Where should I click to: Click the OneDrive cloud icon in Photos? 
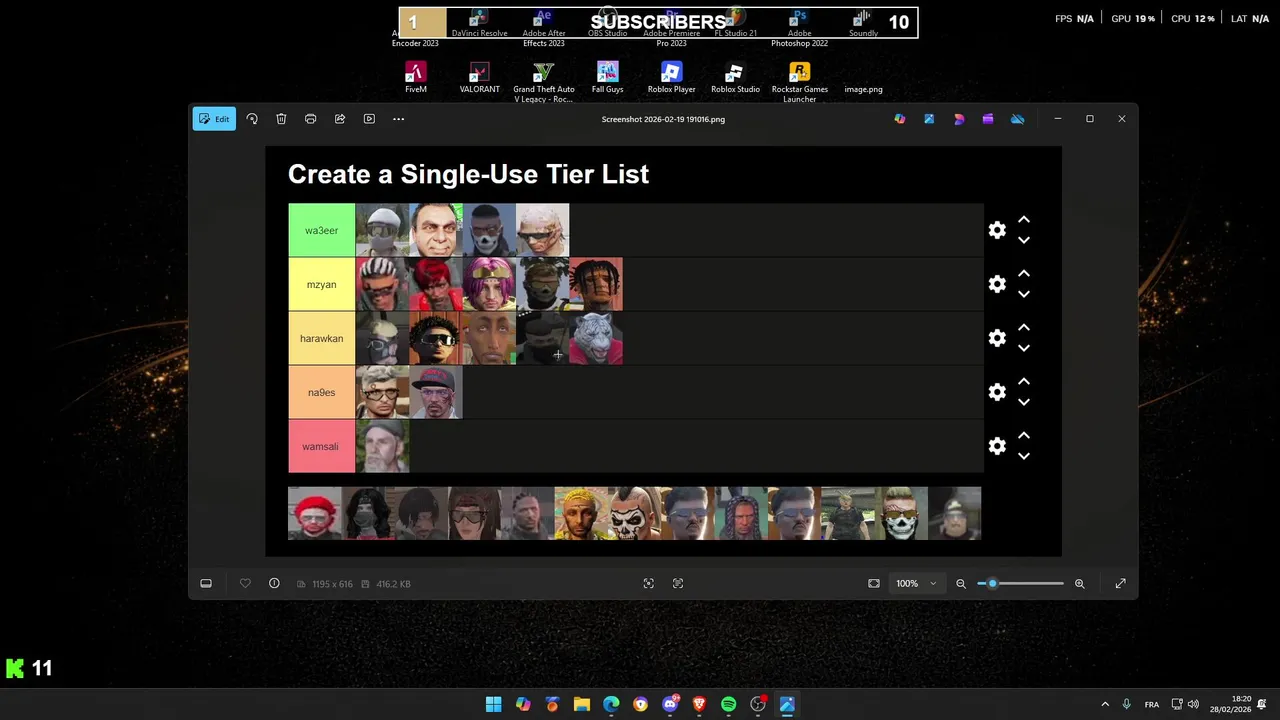(1017, 119)
